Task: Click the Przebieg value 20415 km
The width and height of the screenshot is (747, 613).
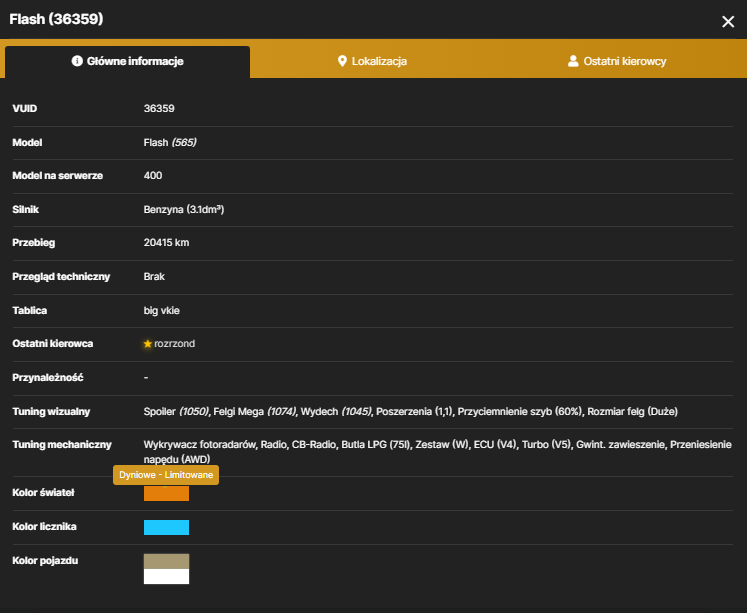Action: [x=166, y=242]
